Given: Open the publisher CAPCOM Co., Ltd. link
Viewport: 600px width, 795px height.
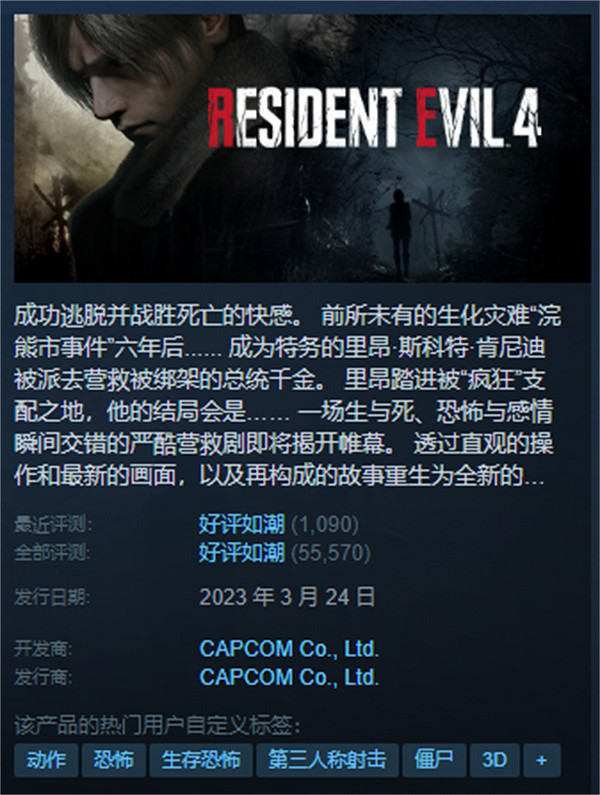Looking at the screenshot, I should [x=289, y=677].
